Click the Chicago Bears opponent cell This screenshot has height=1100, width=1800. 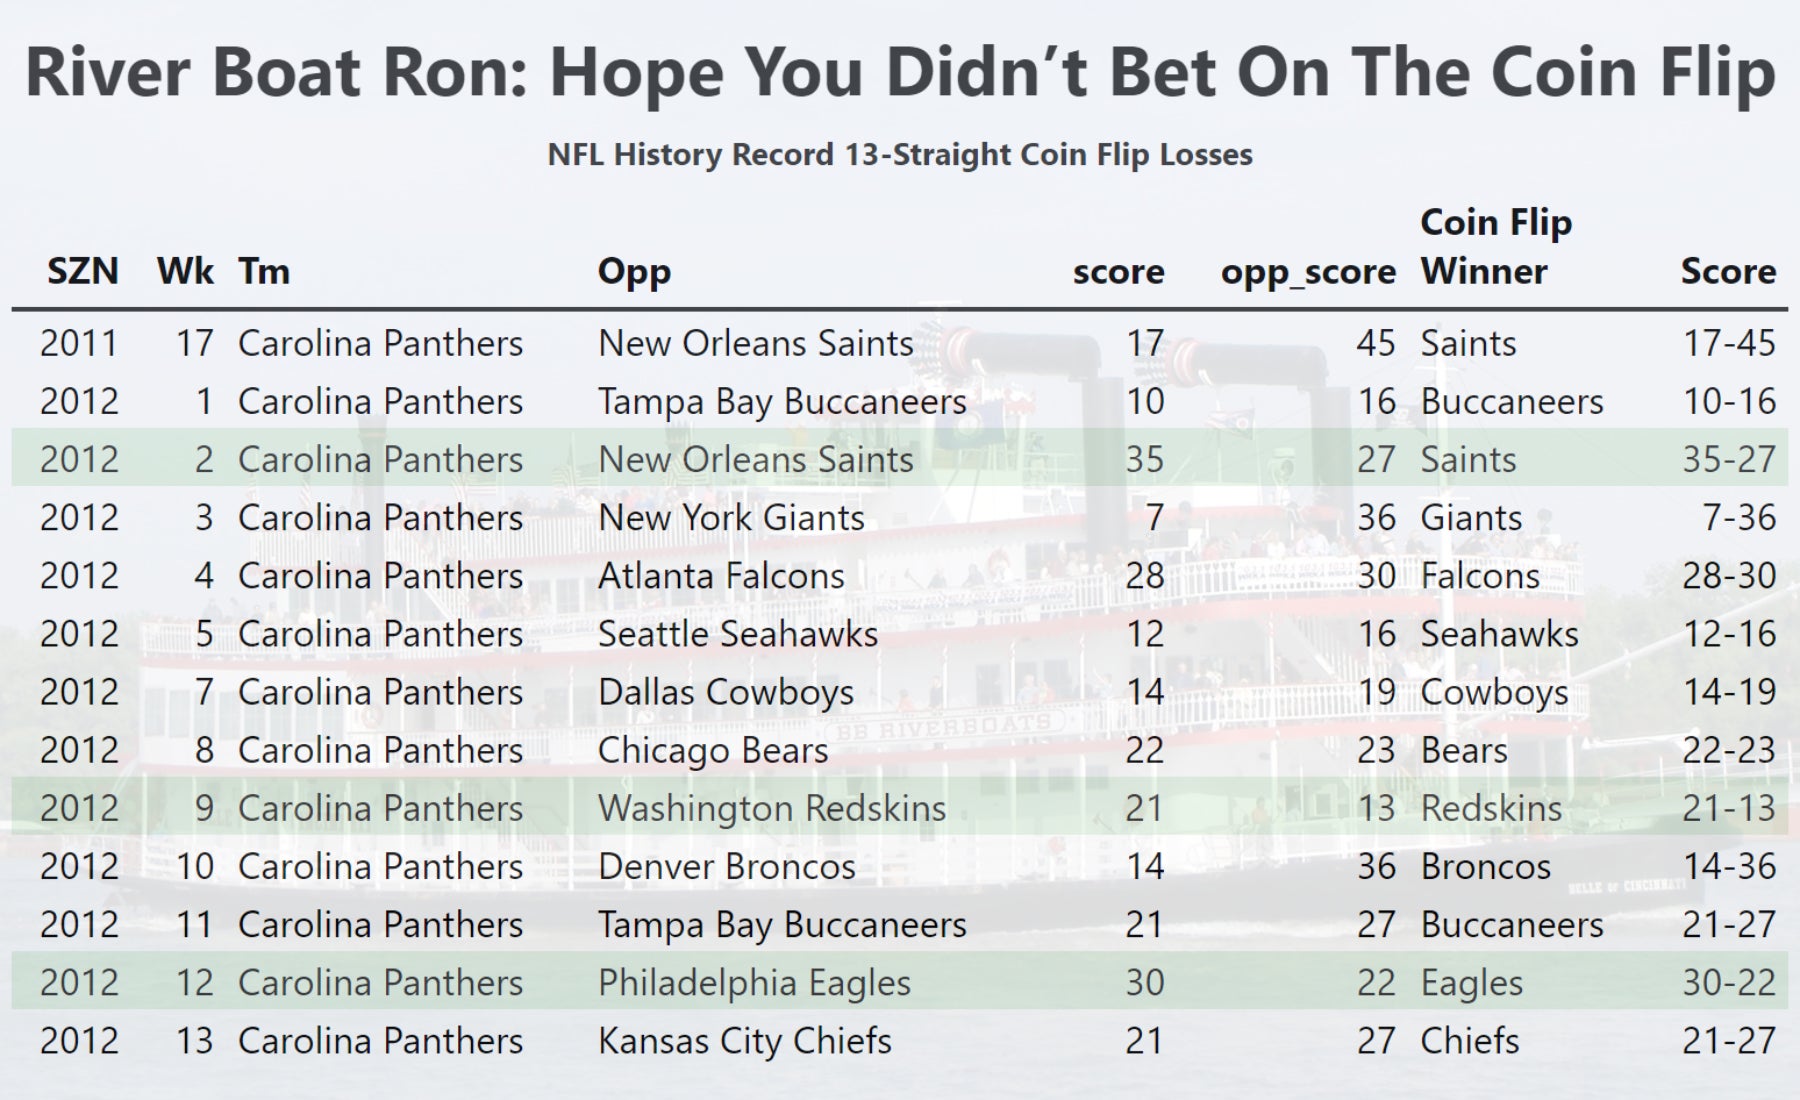point(713,750)
